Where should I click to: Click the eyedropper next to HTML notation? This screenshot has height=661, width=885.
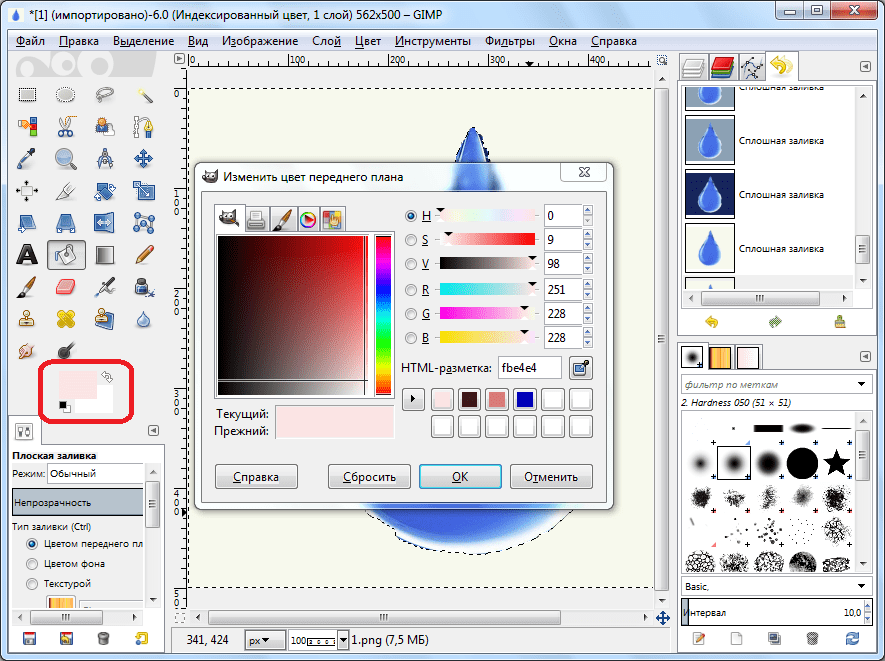point(581,368)
